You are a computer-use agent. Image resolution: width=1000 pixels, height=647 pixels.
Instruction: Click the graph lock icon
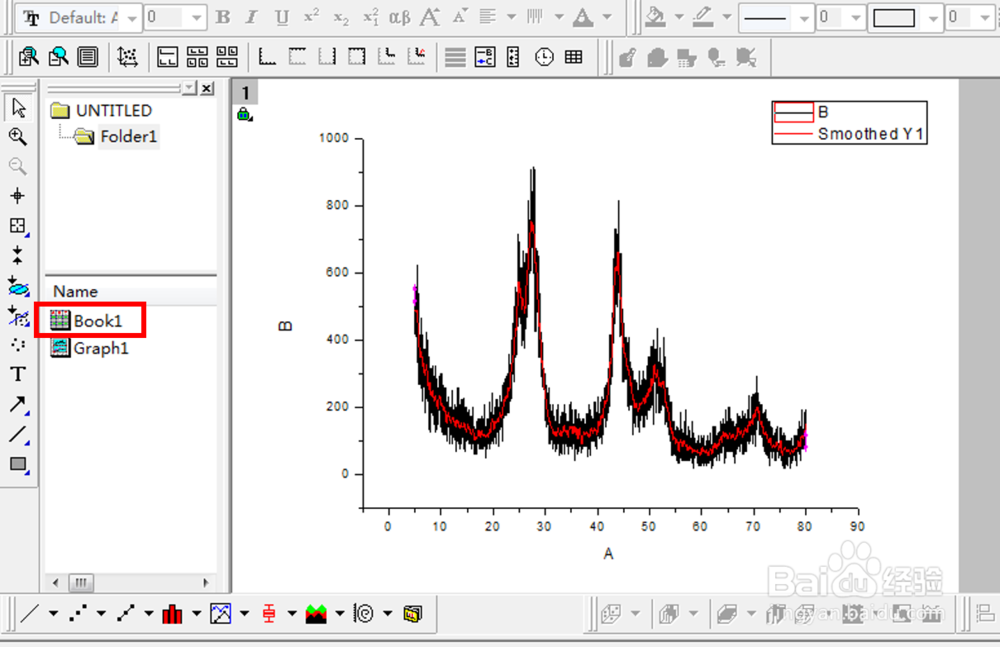tap(244, 115)
